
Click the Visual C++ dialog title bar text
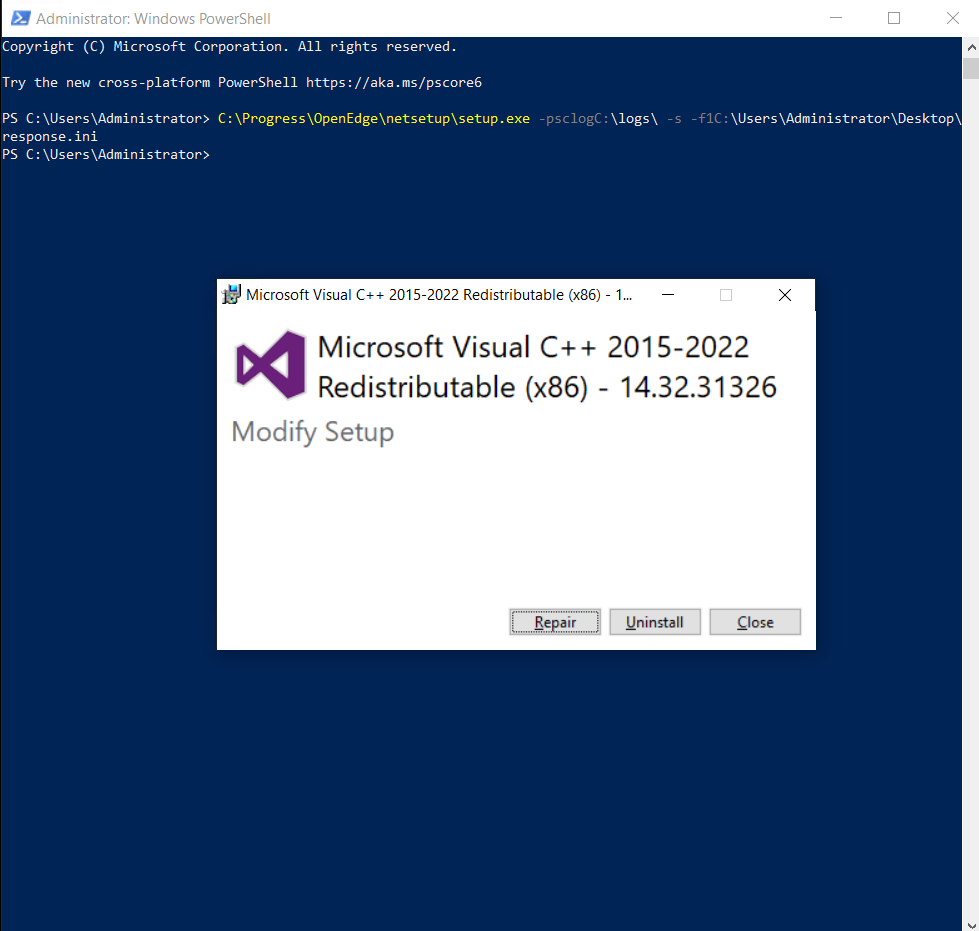click(439, 295)
